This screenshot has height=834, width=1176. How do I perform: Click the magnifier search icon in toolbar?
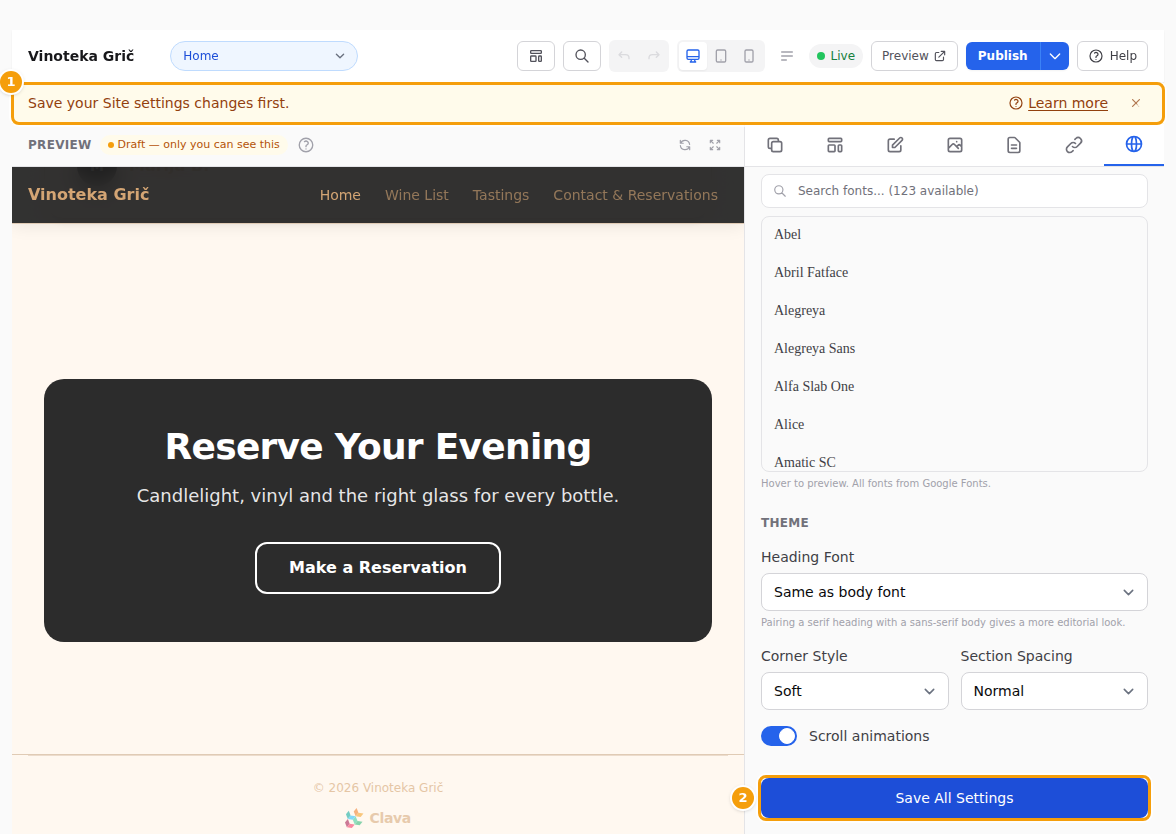581,56
